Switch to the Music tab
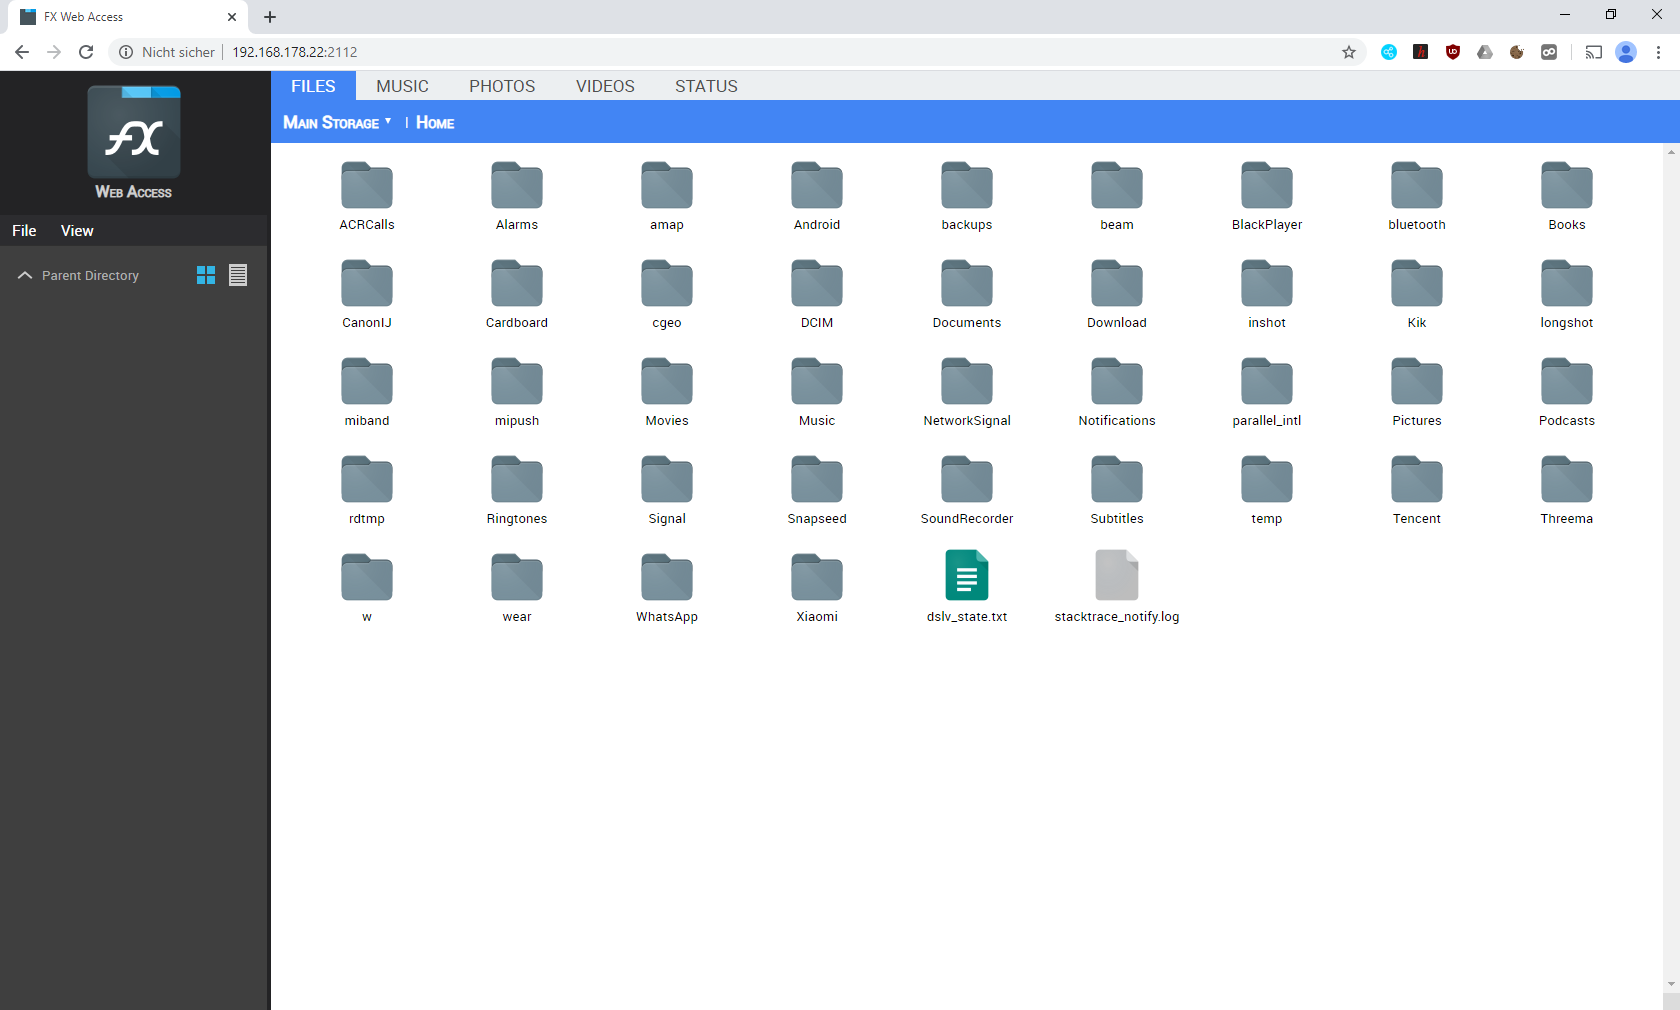The image size is (1680, 1010). click(x=402, y=86)
